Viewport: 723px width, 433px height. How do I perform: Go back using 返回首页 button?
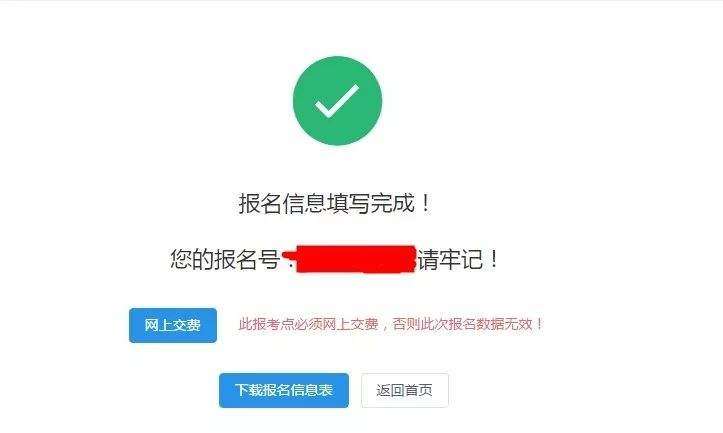tap(404, 390)
